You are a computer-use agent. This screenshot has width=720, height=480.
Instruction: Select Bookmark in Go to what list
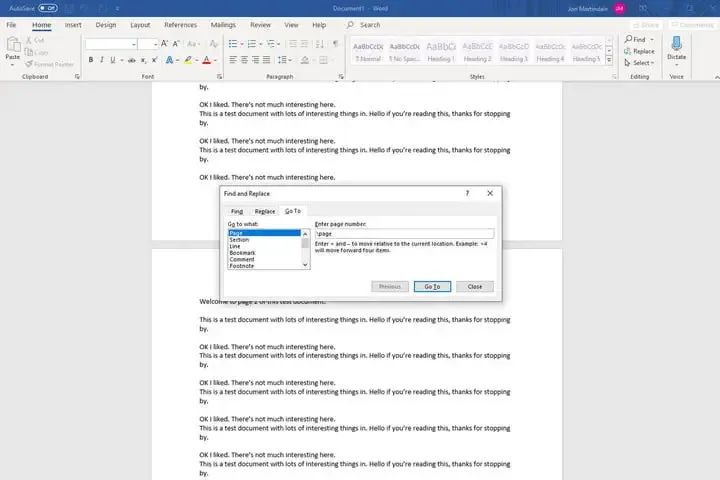264,253
